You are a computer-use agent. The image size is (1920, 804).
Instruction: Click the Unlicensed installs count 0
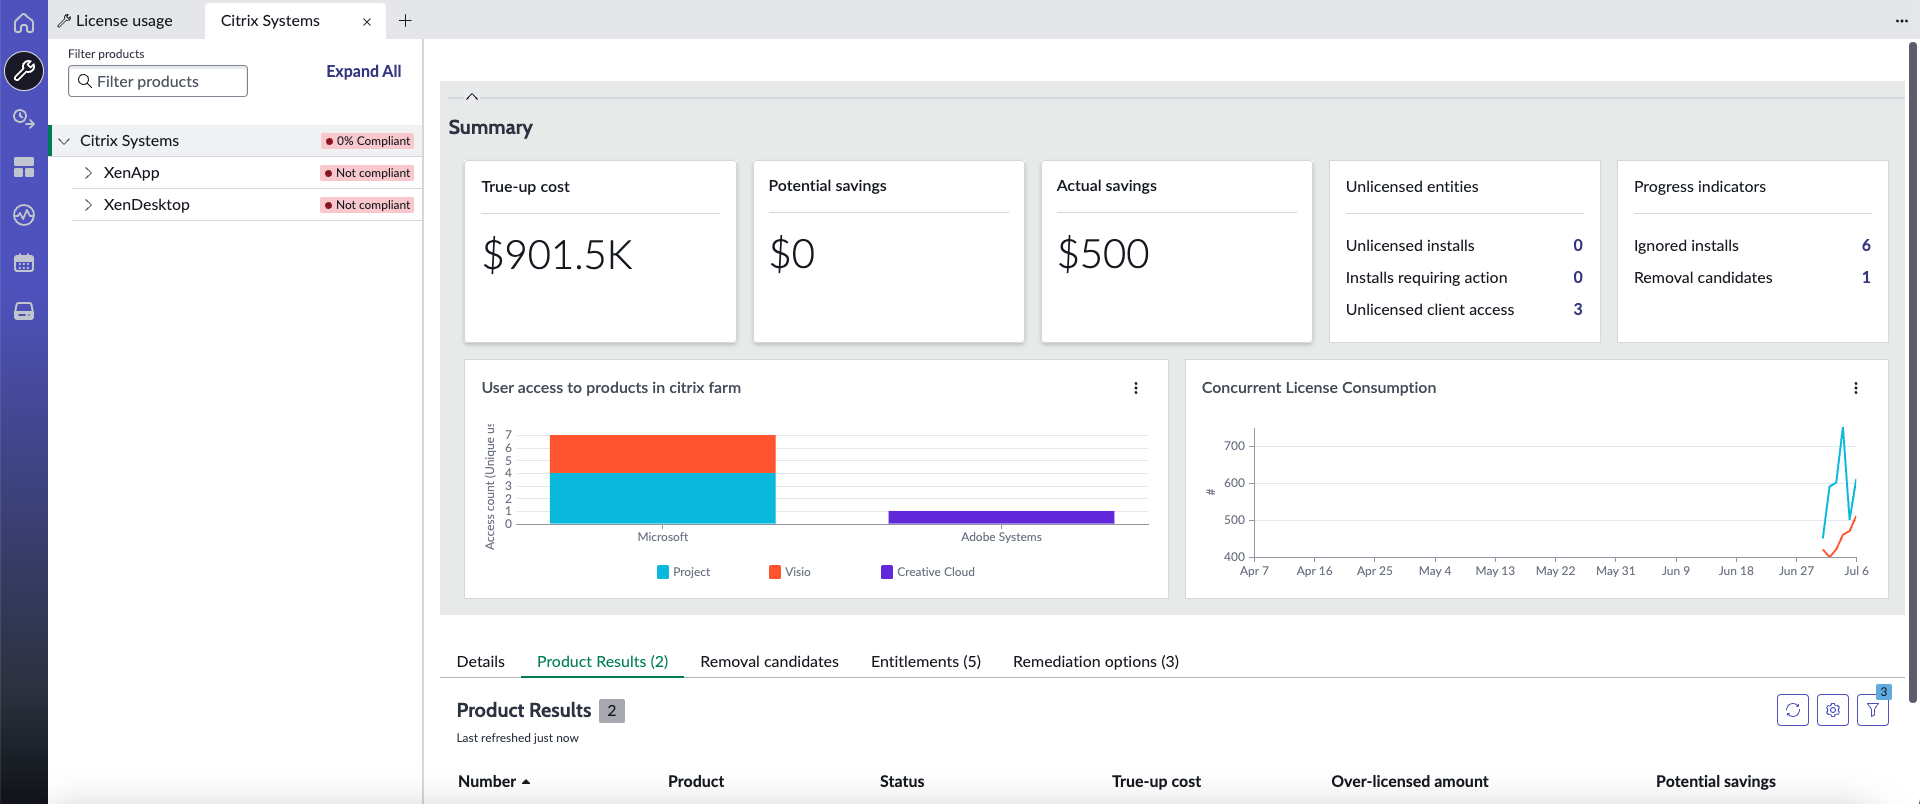[1578, 245]
